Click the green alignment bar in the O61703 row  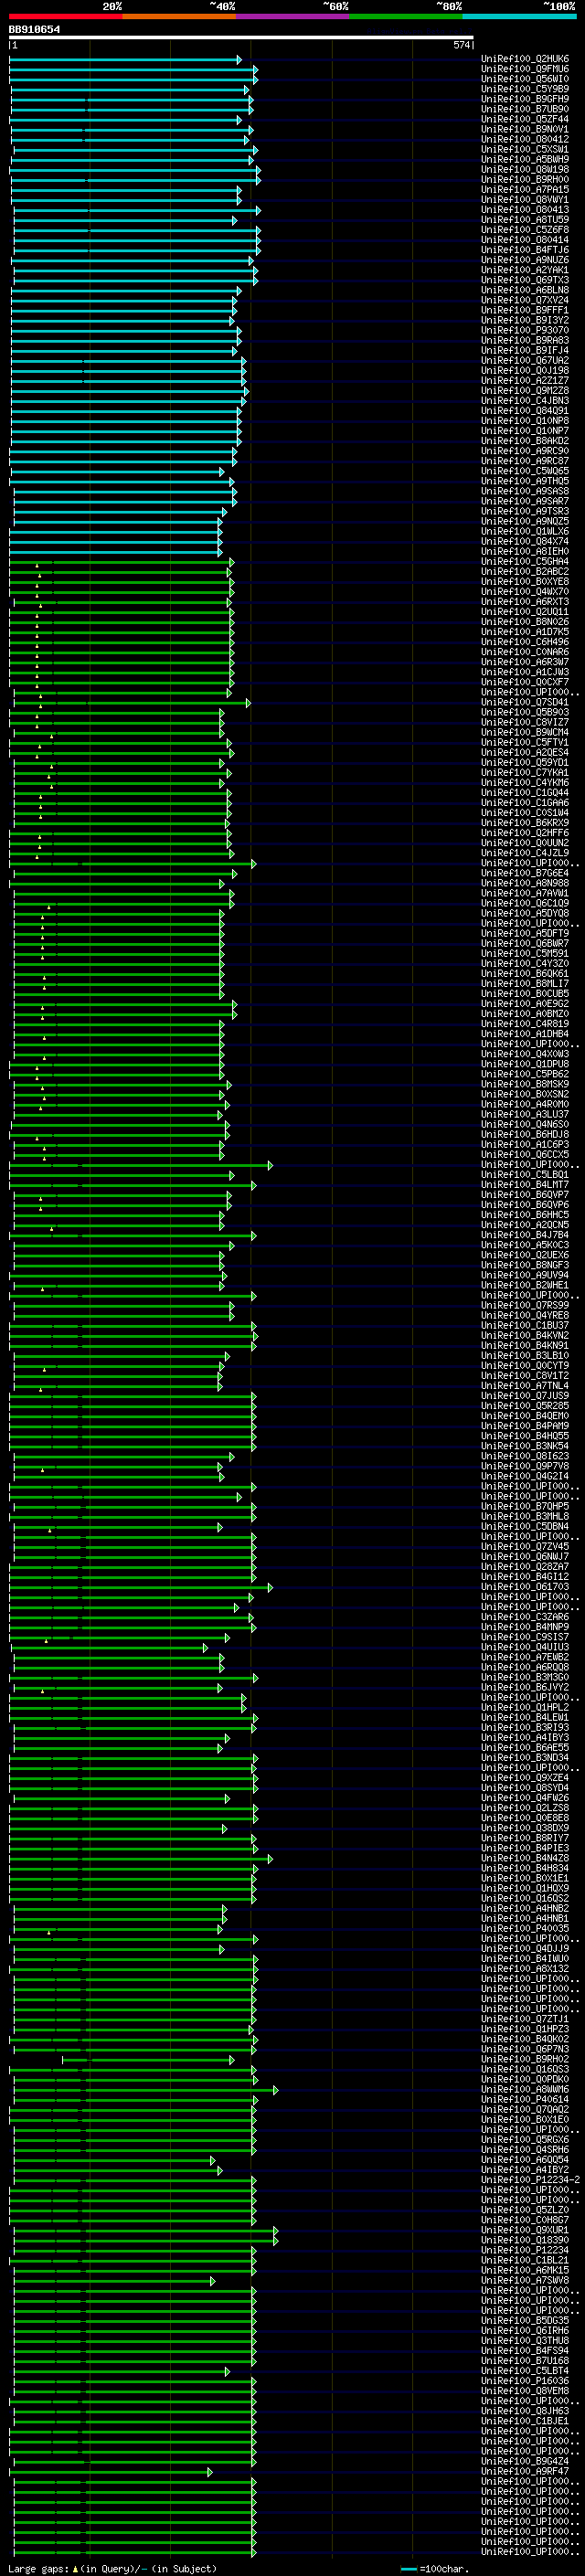[140, 1587]
